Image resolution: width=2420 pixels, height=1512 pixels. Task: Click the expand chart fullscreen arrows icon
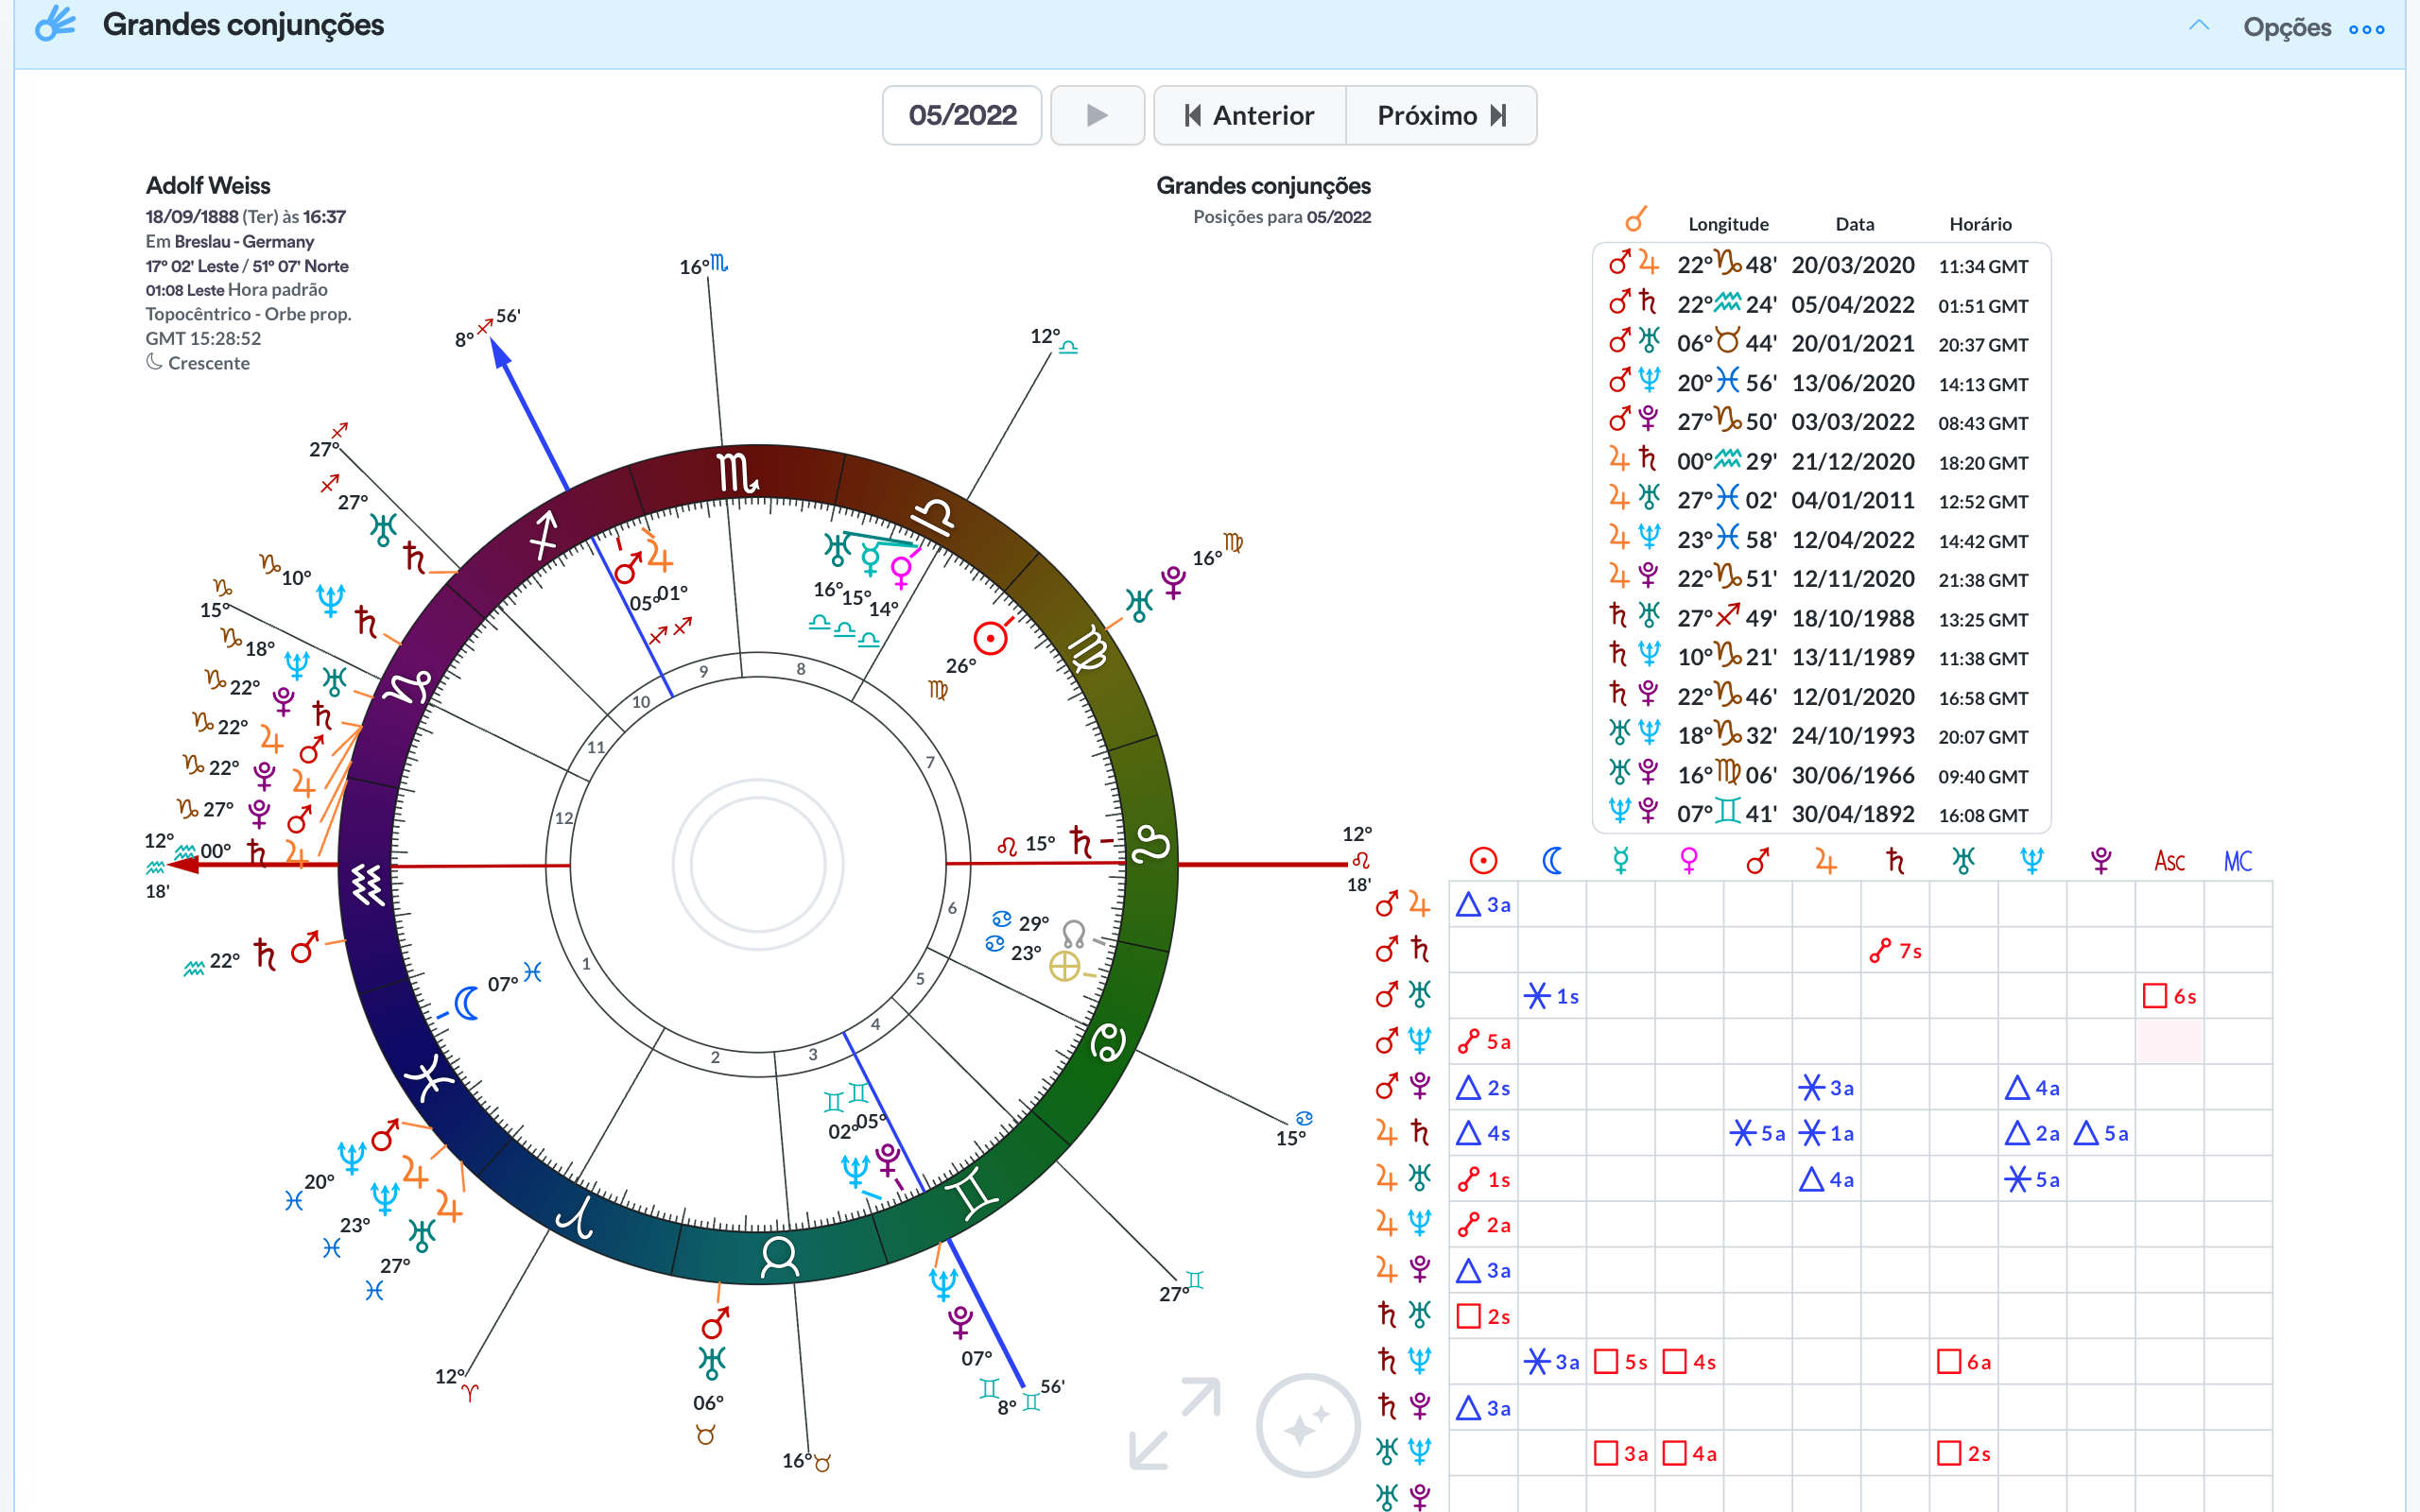tap(1175, 1424)
